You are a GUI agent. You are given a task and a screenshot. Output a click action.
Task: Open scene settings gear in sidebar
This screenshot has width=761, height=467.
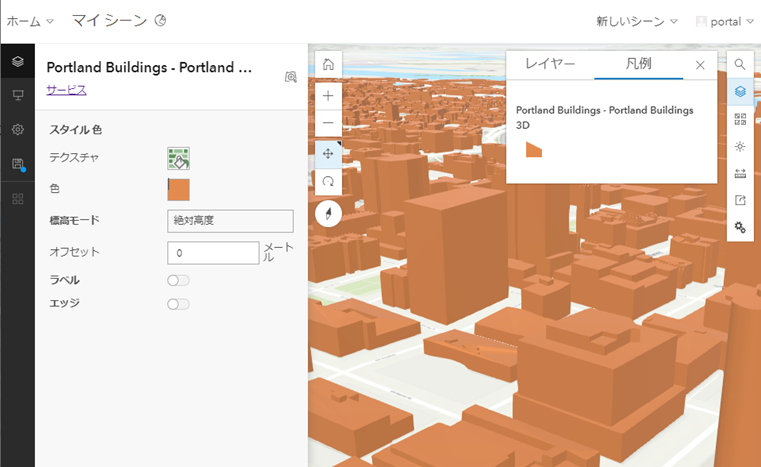[17, 129]
